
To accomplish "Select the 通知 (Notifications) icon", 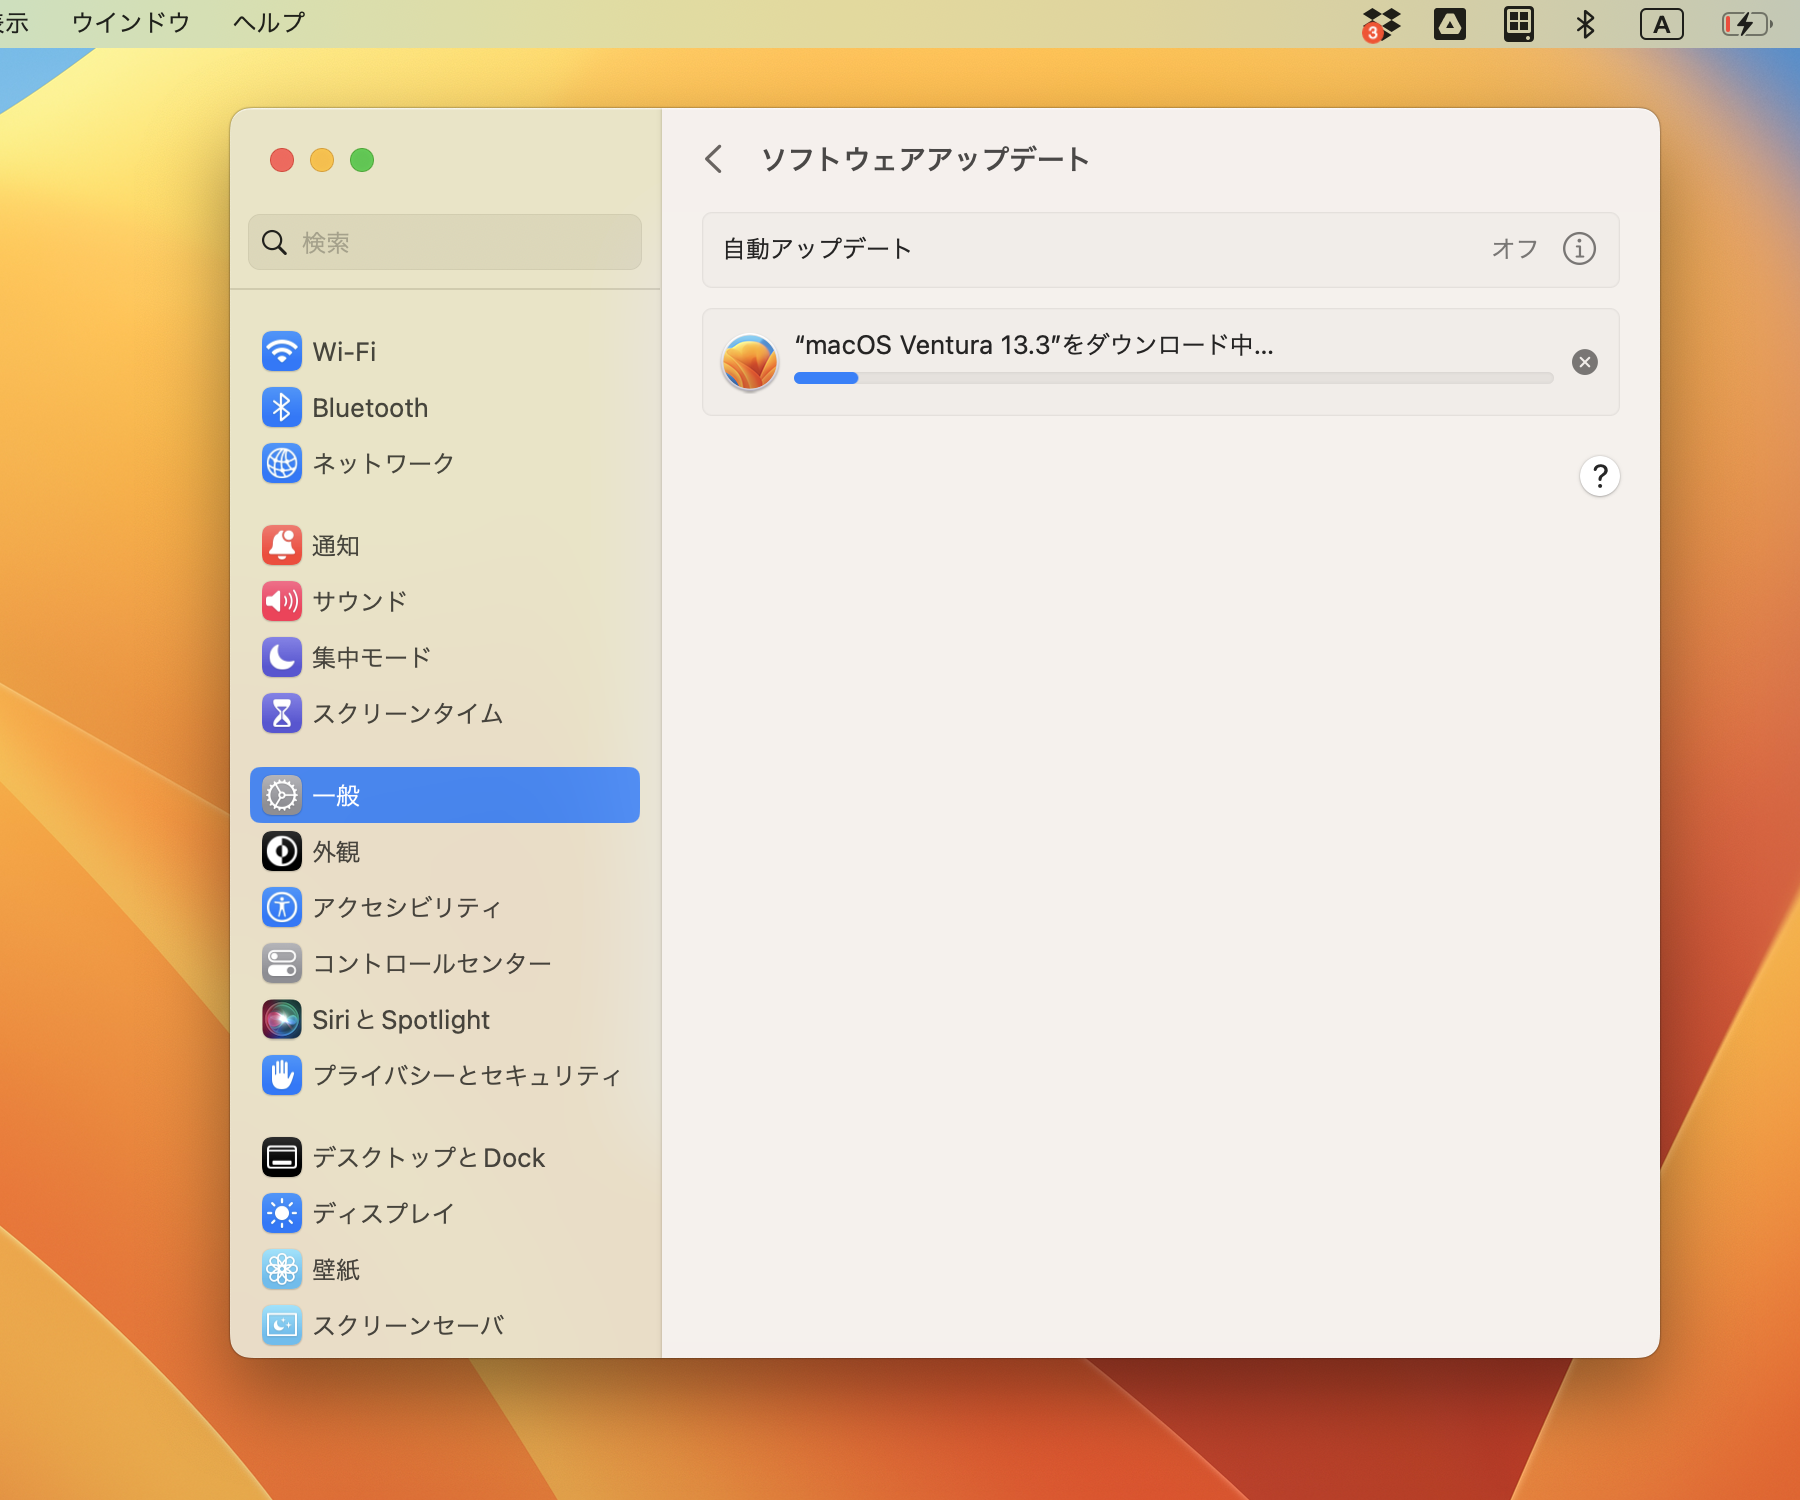I will pos(282,546).
